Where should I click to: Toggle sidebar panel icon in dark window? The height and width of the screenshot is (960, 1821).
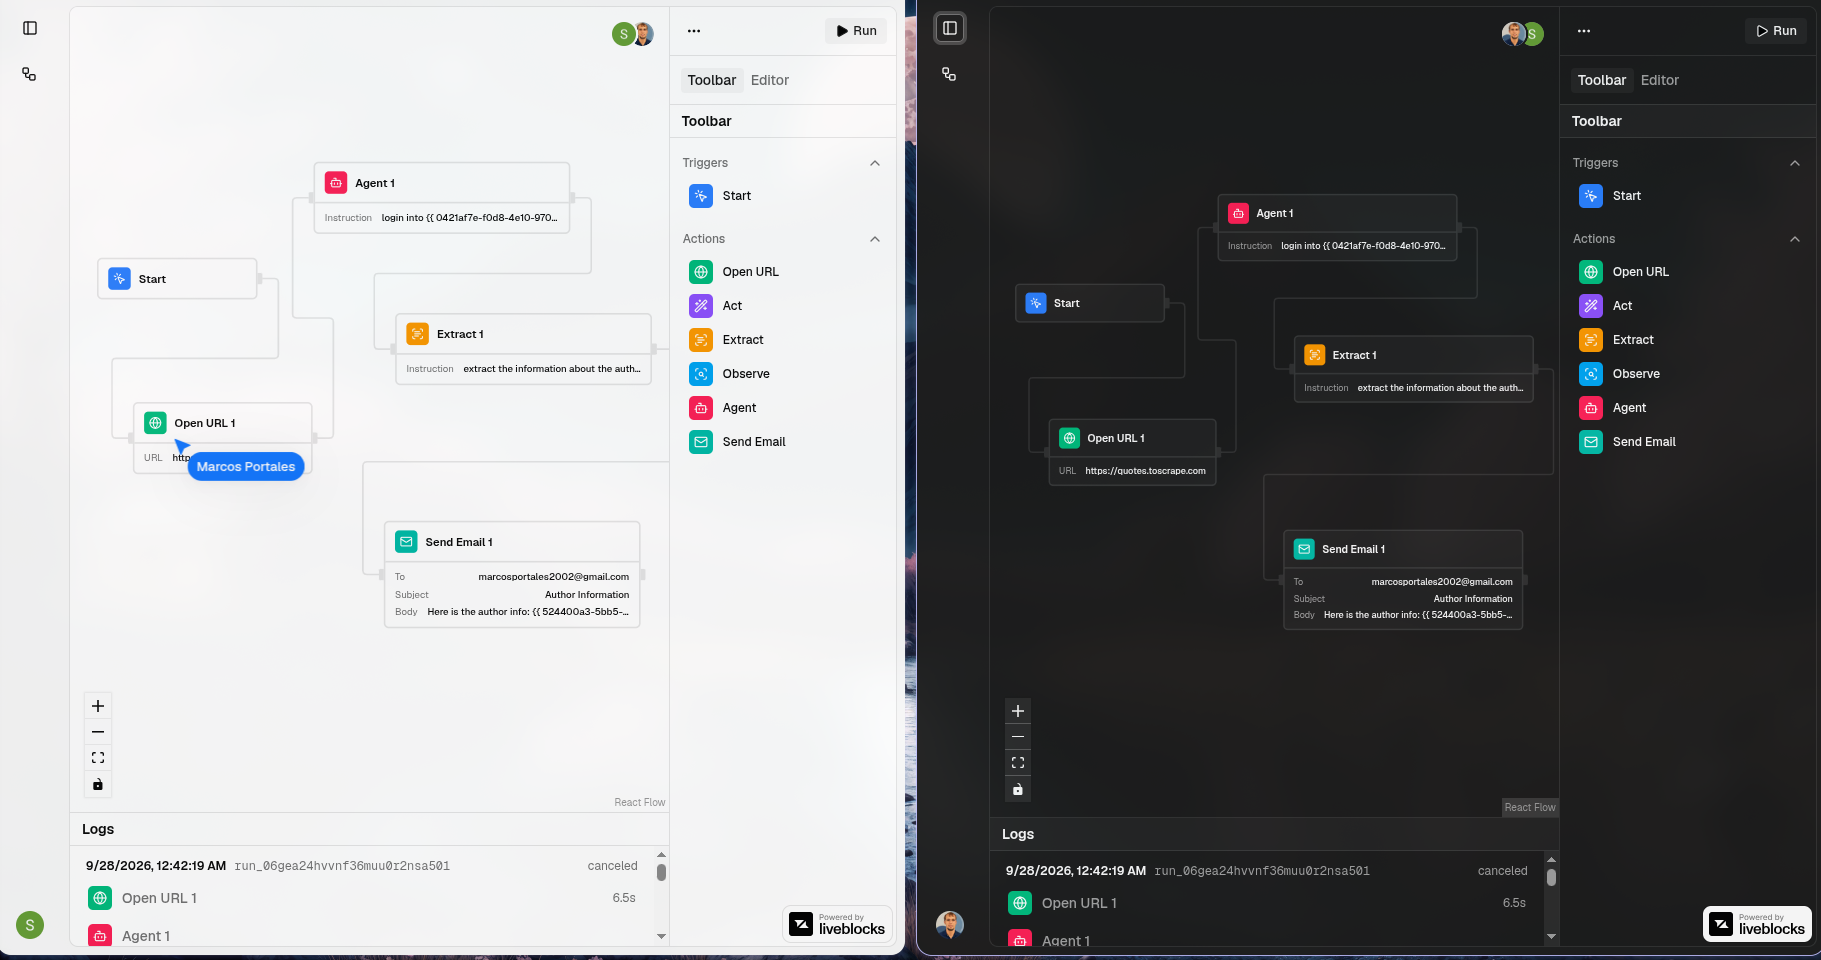pyautogui.click(x=950, y=28)
